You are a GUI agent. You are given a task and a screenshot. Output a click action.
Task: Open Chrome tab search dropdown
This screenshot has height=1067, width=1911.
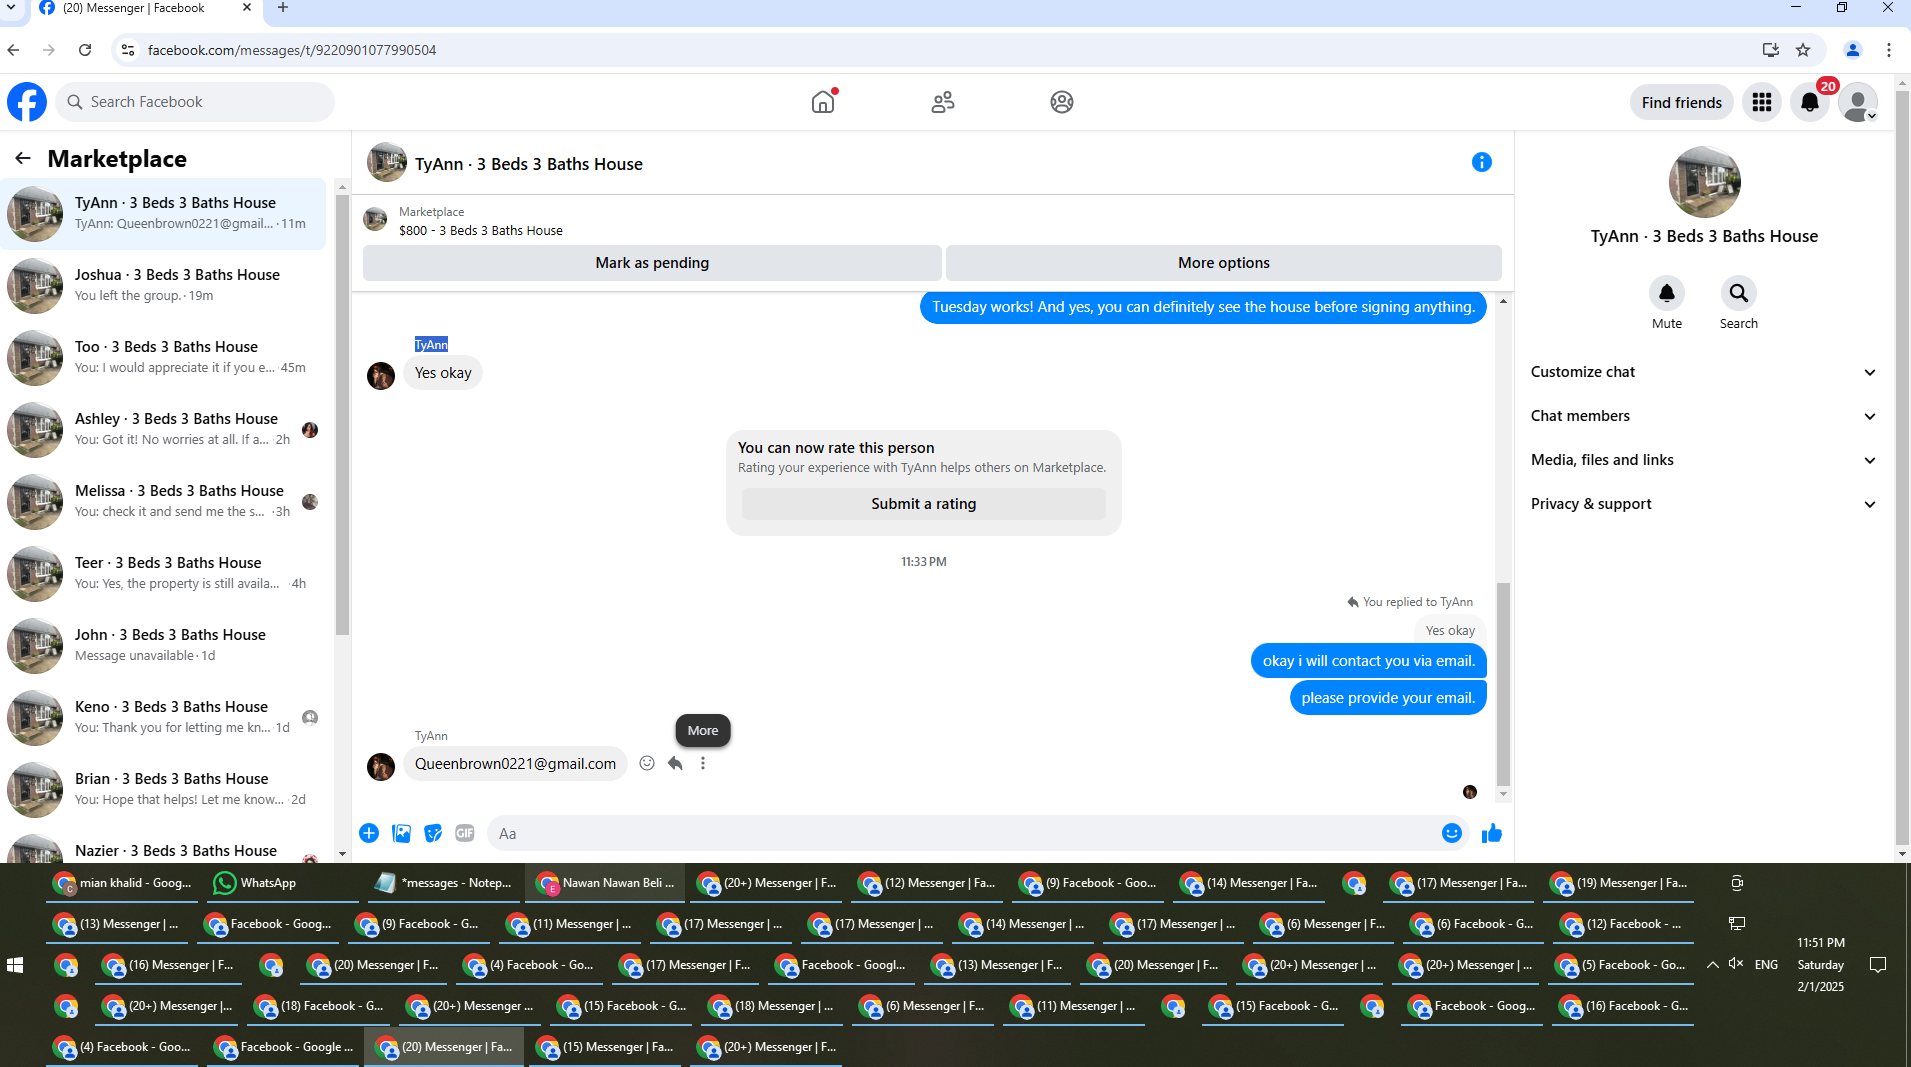coord(11,8)
